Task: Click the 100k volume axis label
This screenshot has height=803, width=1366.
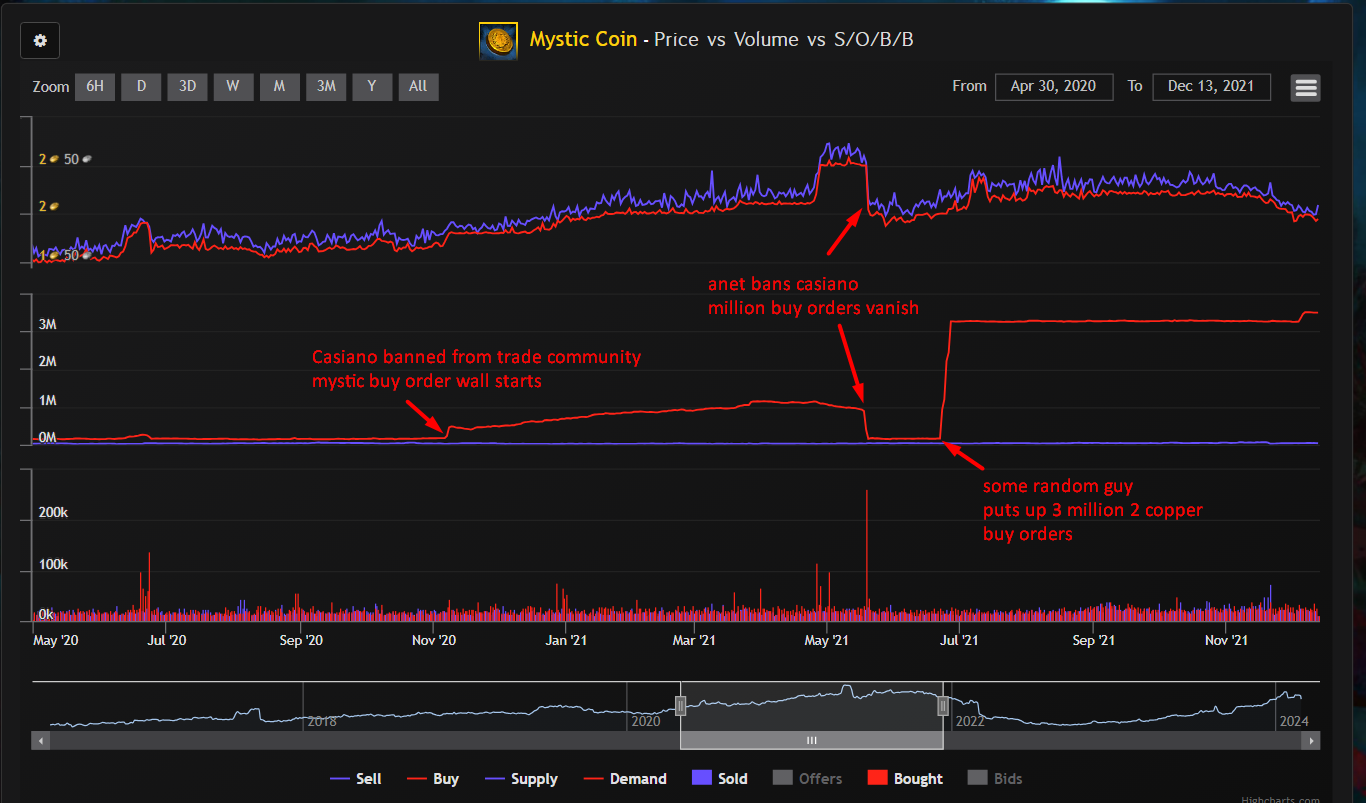Action: 52,564
